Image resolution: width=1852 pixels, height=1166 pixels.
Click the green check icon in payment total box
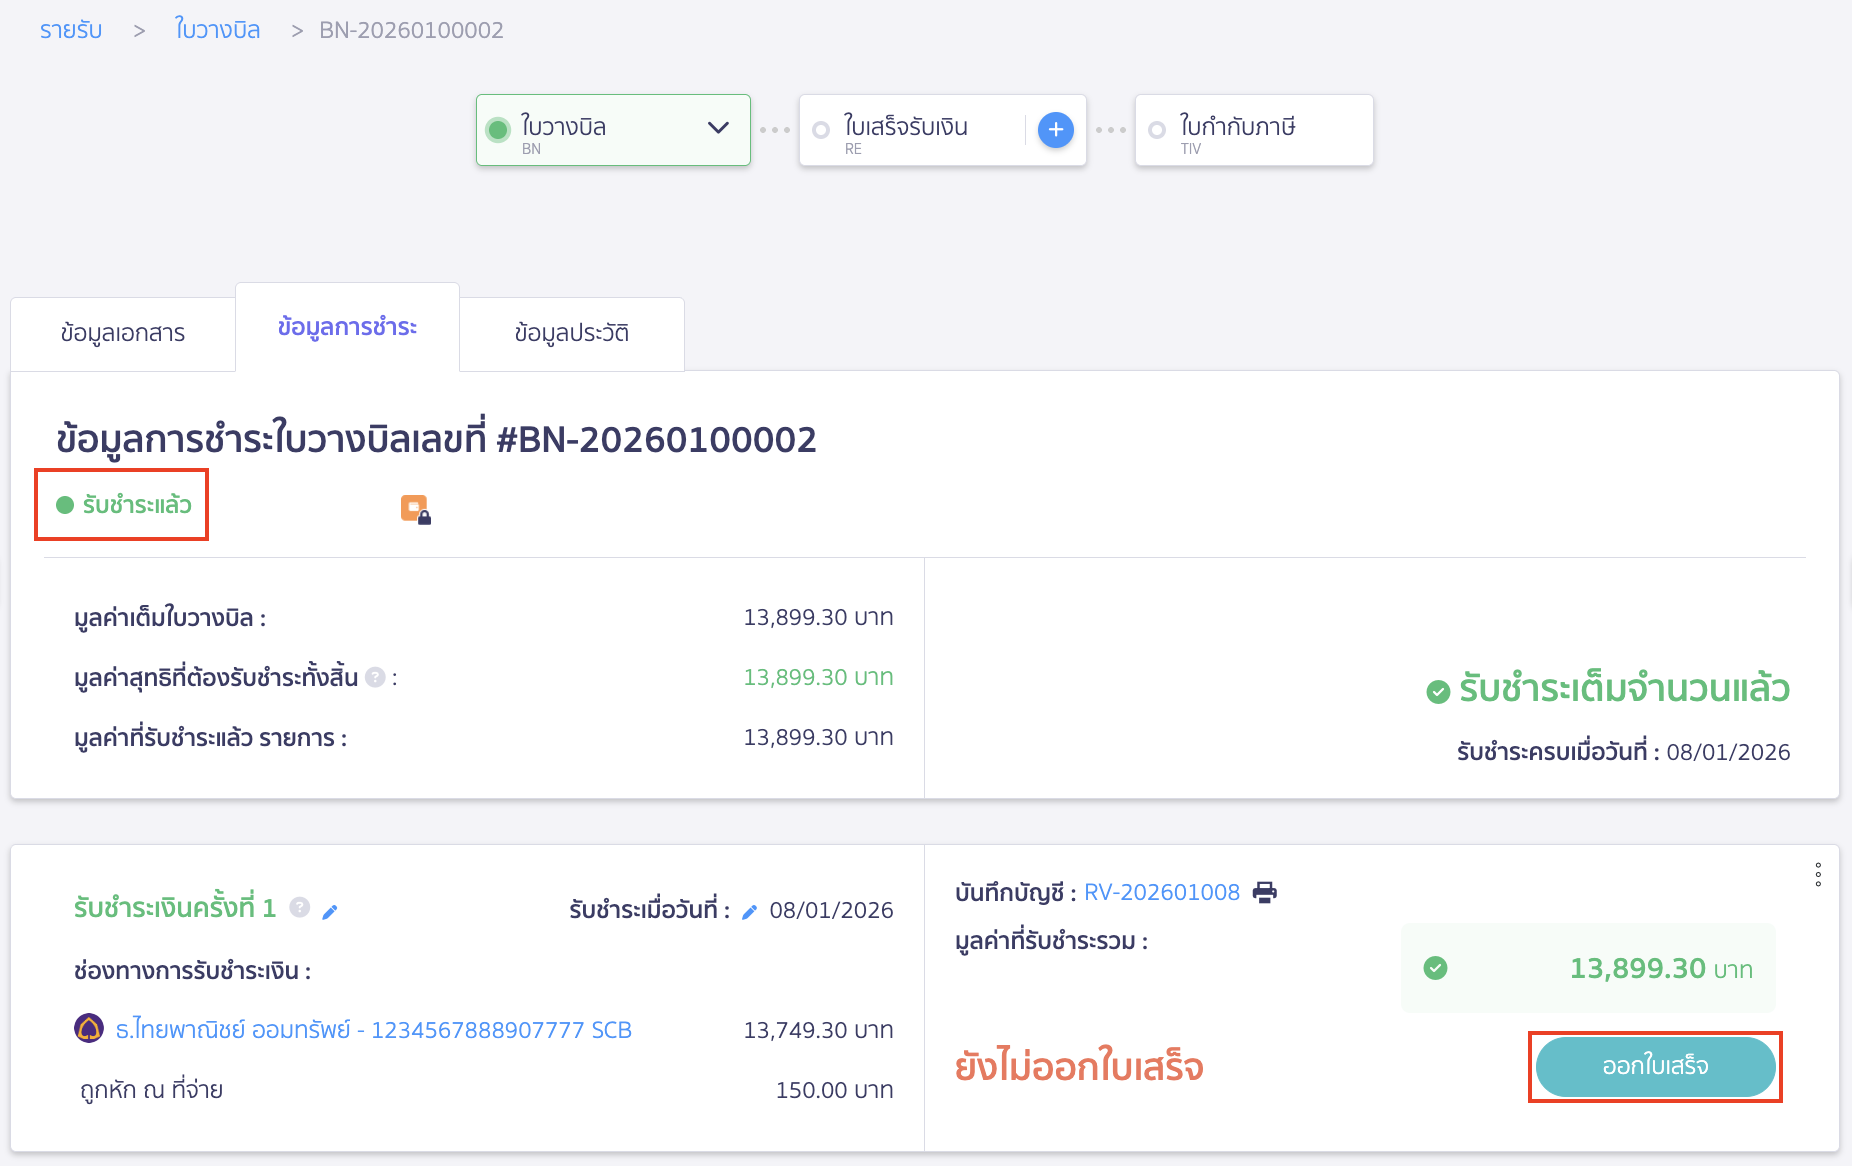(1437, 968)
